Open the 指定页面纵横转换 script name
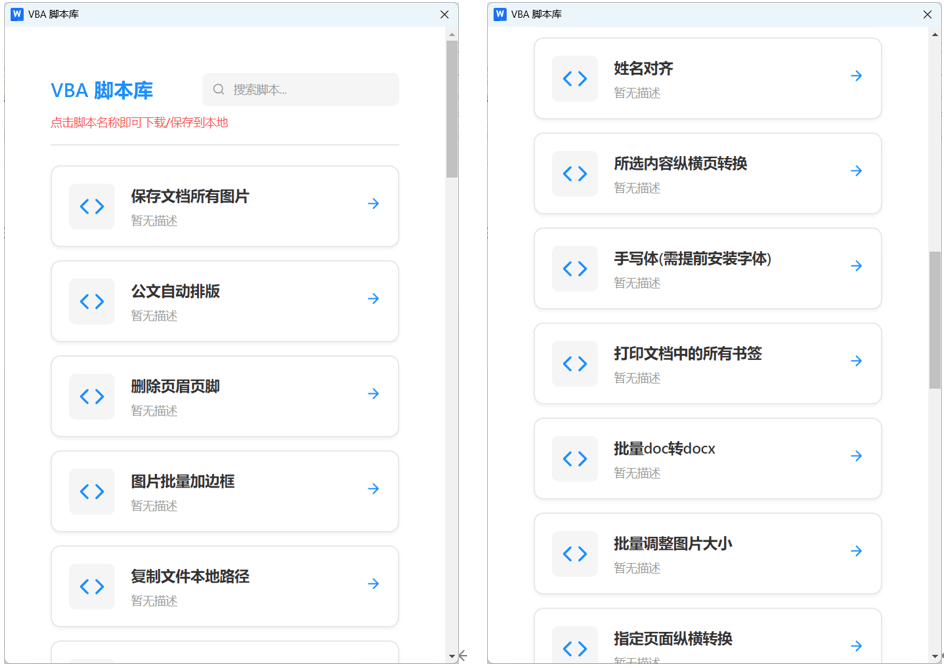Viewport: 944px width, 668px height. 672,638
